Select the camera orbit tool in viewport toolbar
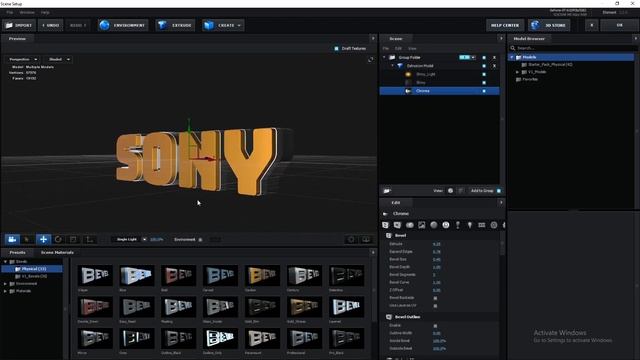 click(12, 240)
